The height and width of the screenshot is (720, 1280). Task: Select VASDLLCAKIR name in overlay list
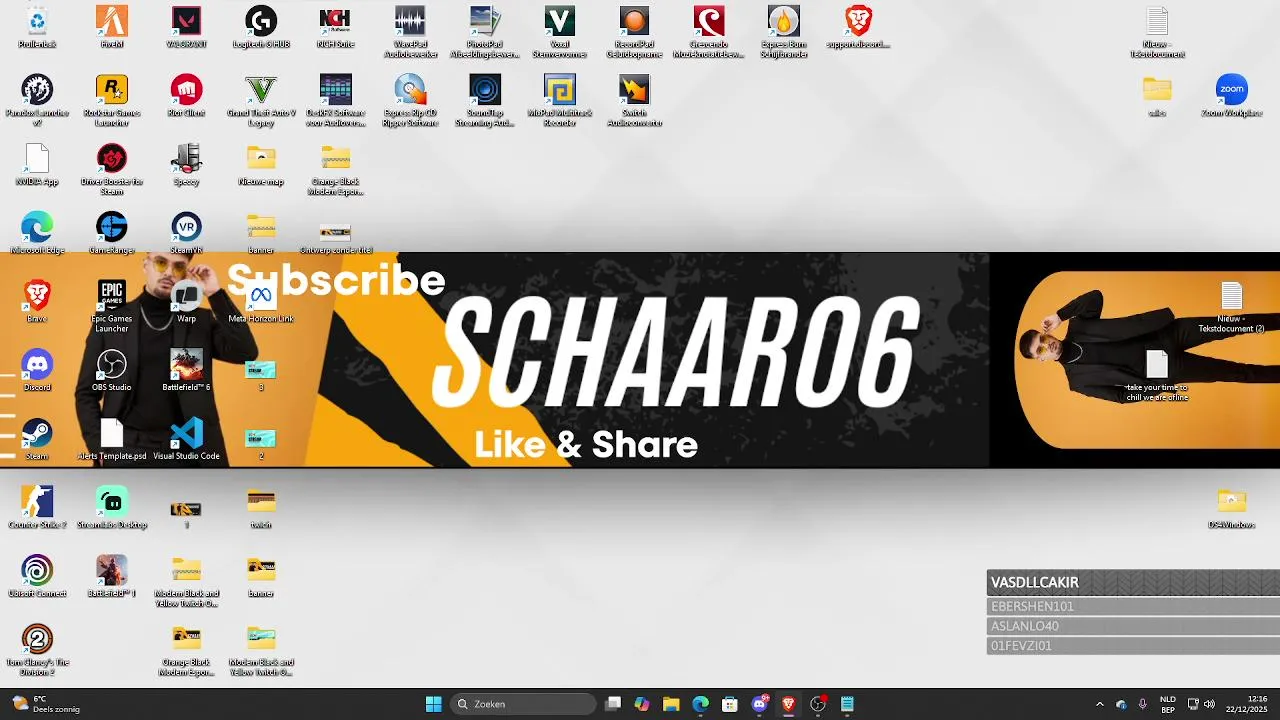pos(1035,583)
